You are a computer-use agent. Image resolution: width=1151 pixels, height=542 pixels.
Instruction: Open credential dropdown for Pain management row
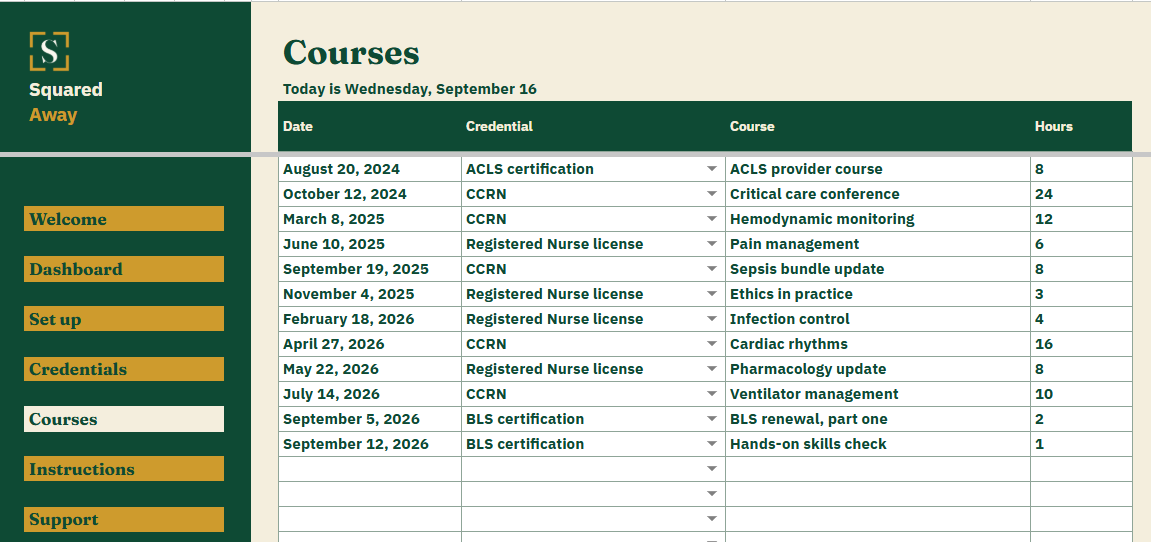pyautogui.click(x=711, y=244)
